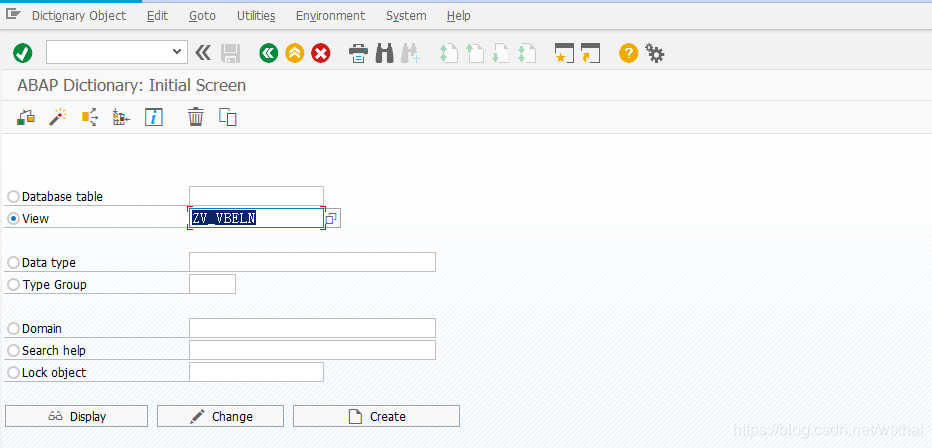Select the Lock object radio button
The width and height of the screenshot is (932, 448).
(x=13, y=373)
